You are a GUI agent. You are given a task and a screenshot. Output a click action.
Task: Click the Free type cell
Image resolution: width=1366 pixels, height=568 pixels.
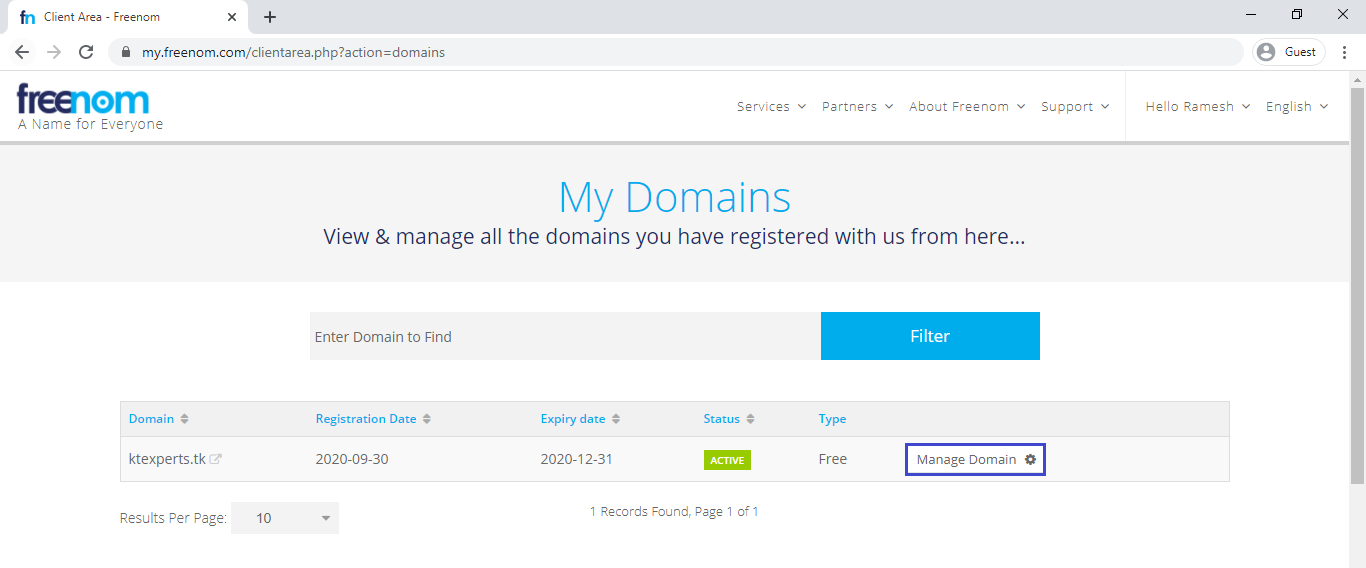point(832,459)
